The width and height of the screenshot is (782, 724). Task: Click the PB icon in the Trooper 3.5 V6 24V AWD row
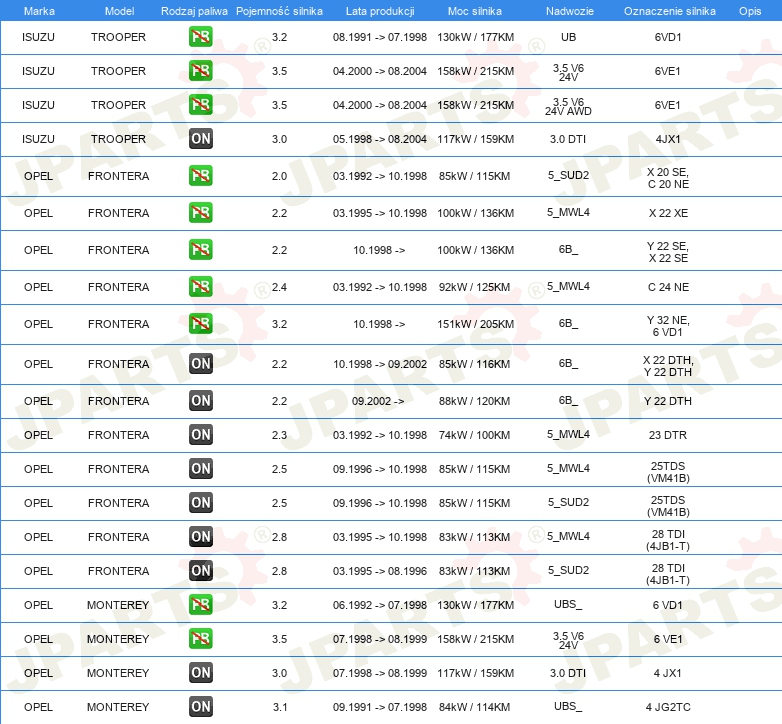click(201, 105)
